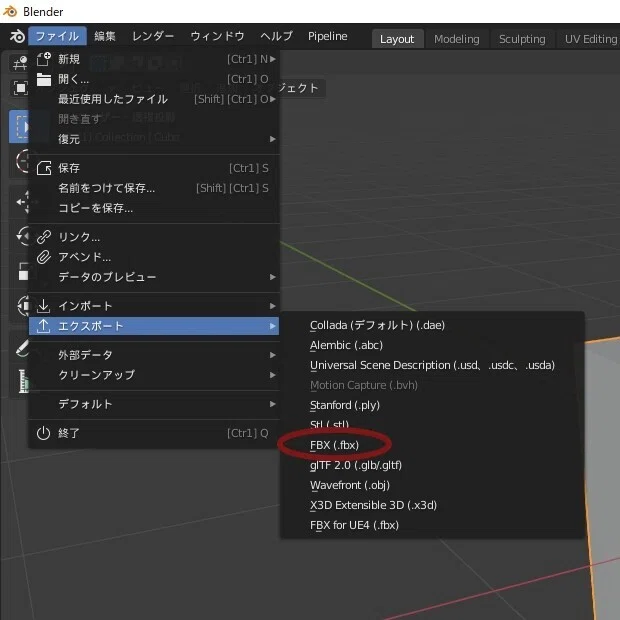Click the save icon beside 保存
This screenshot has width=620, height=620.
(43, 168)
